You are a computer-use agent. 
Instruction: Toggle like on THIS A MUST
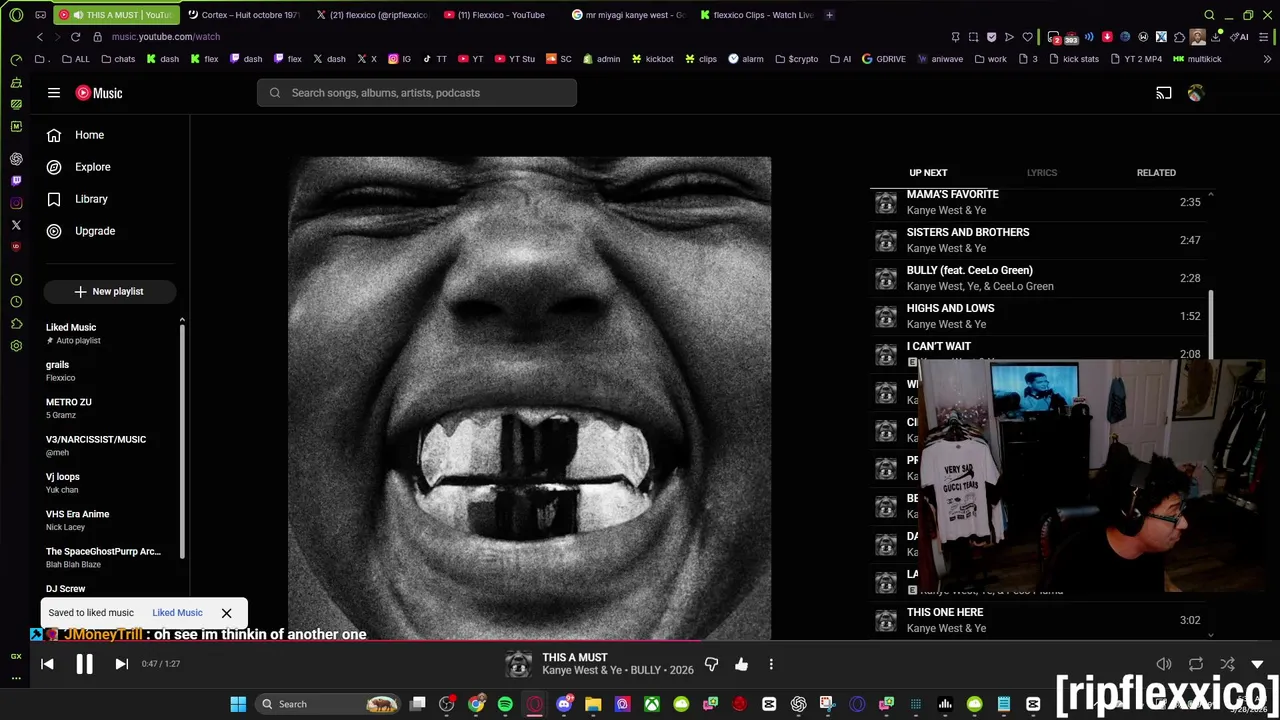pos(741,664)
